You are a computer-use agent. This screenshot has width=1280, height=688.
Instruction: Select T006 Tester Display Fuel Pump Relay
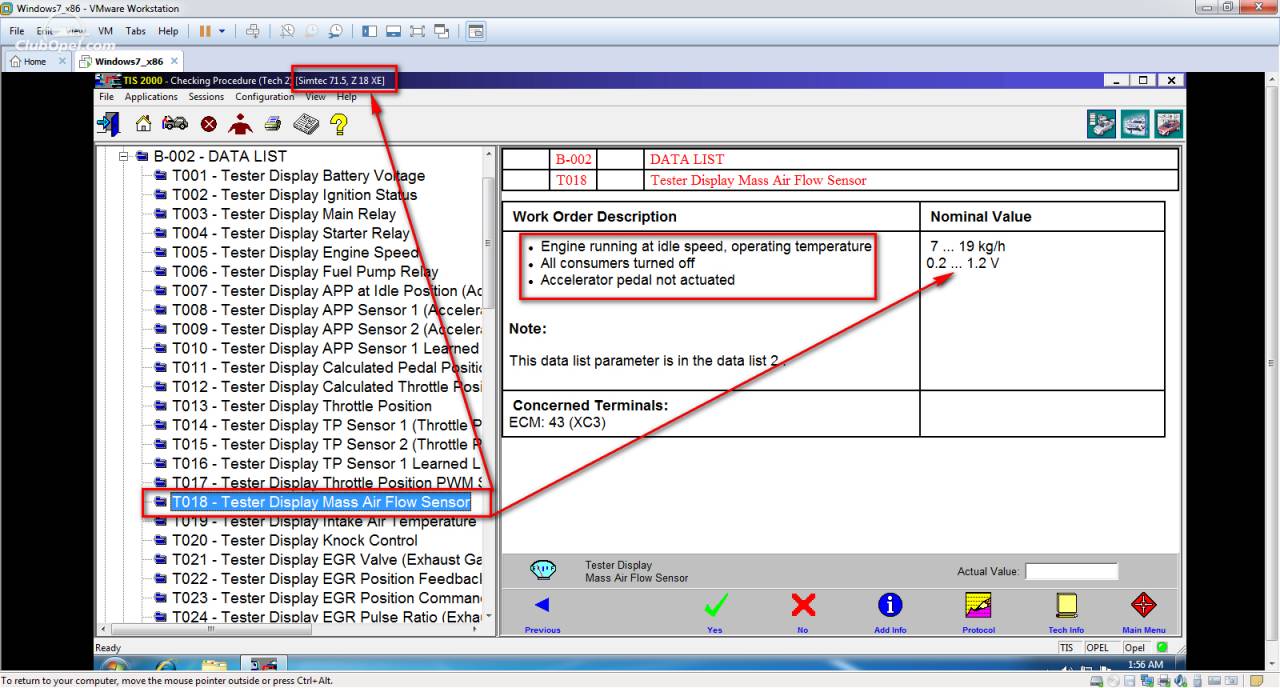pyautogui.click(x=305, y=271)
